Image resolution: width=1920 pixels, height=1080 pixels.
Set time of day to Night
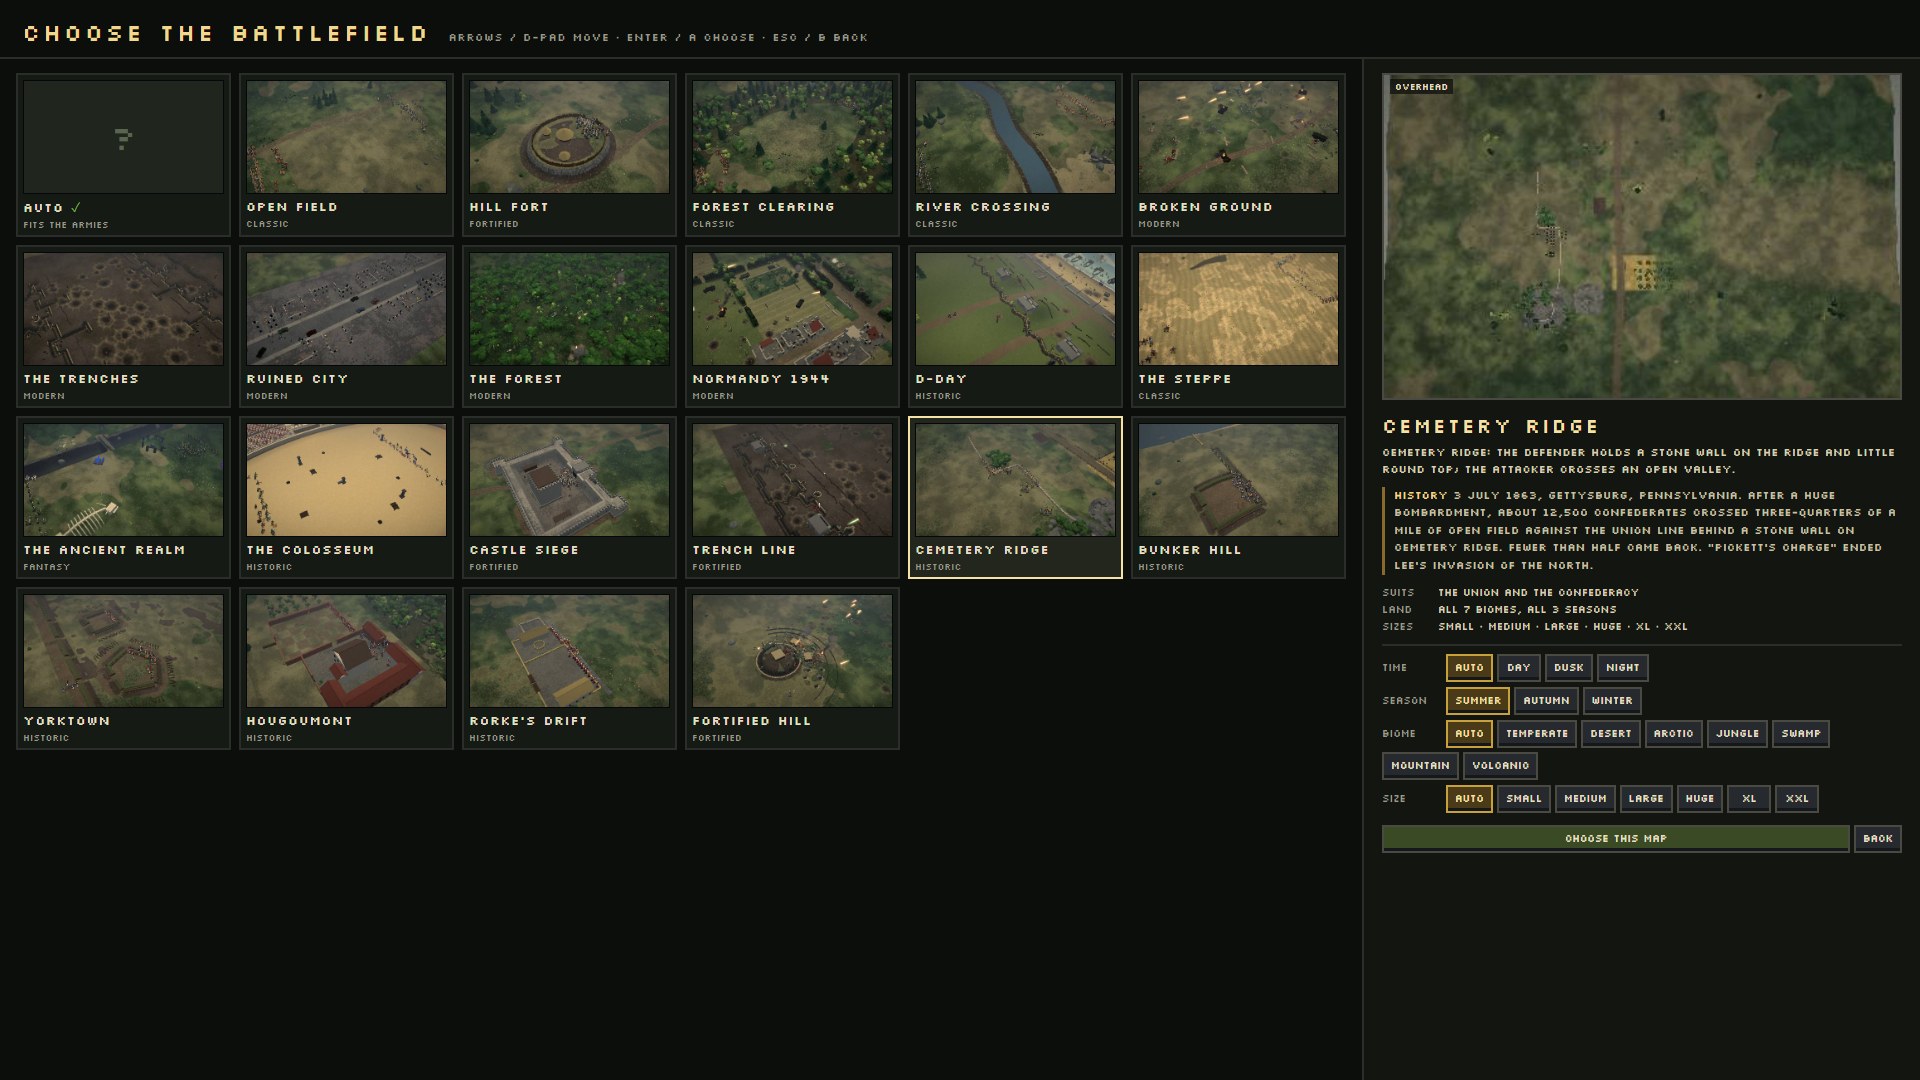tap(1622, 668)
